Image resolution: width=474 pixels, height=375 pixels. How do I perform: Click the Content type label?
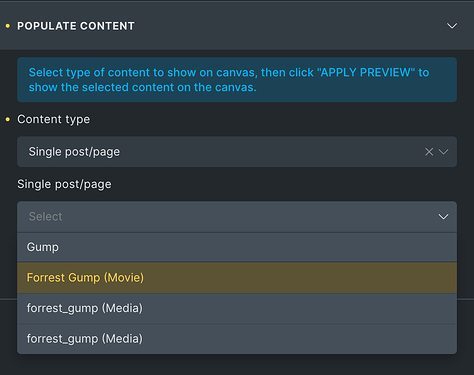pos(53,119)
